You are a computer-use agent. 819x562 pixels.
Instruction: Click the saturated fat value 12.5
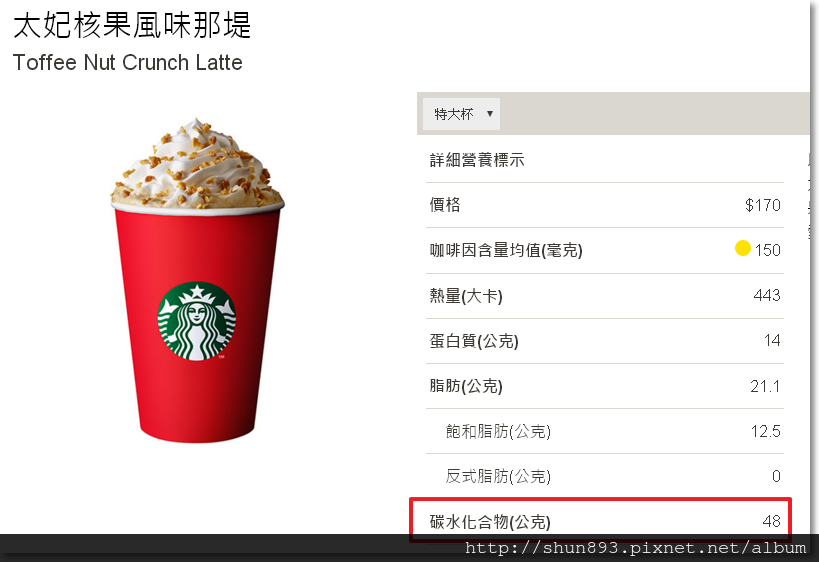point(766,431)
